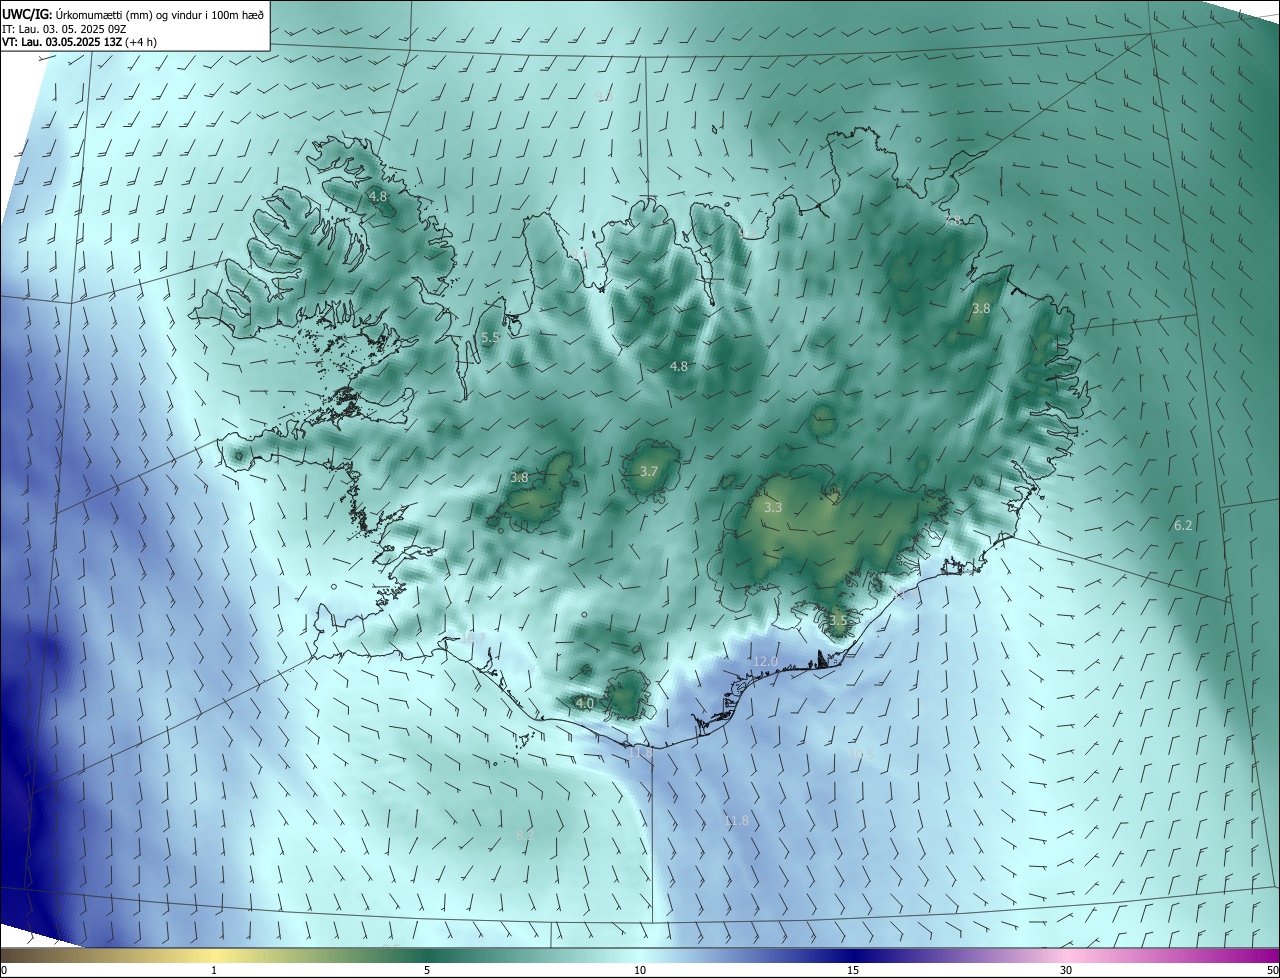Click the "1" tick on the color scale

click(x=214, y=970)
